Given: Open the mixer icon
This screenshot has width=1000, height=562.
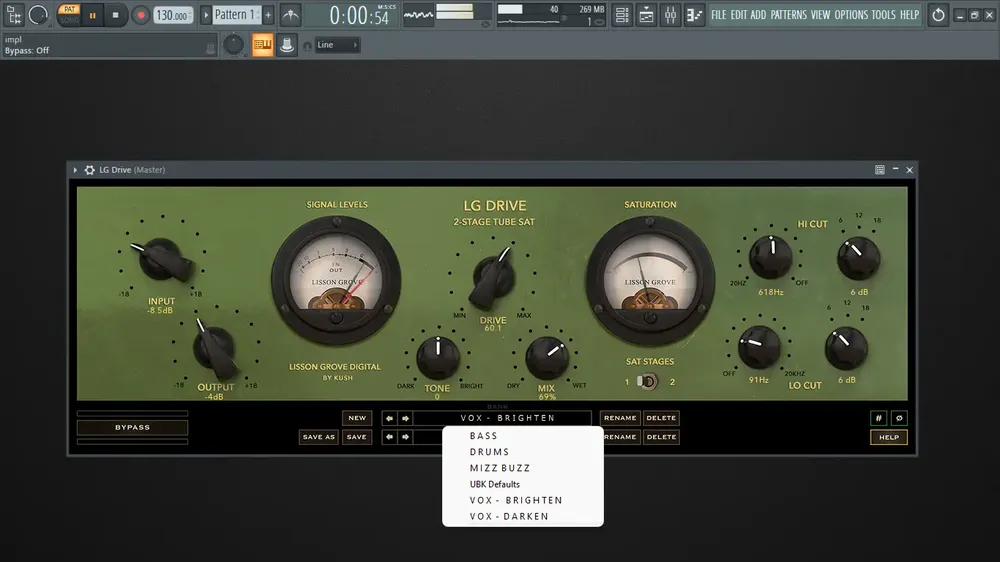Looking at the screenshot, I should [670, 15].
